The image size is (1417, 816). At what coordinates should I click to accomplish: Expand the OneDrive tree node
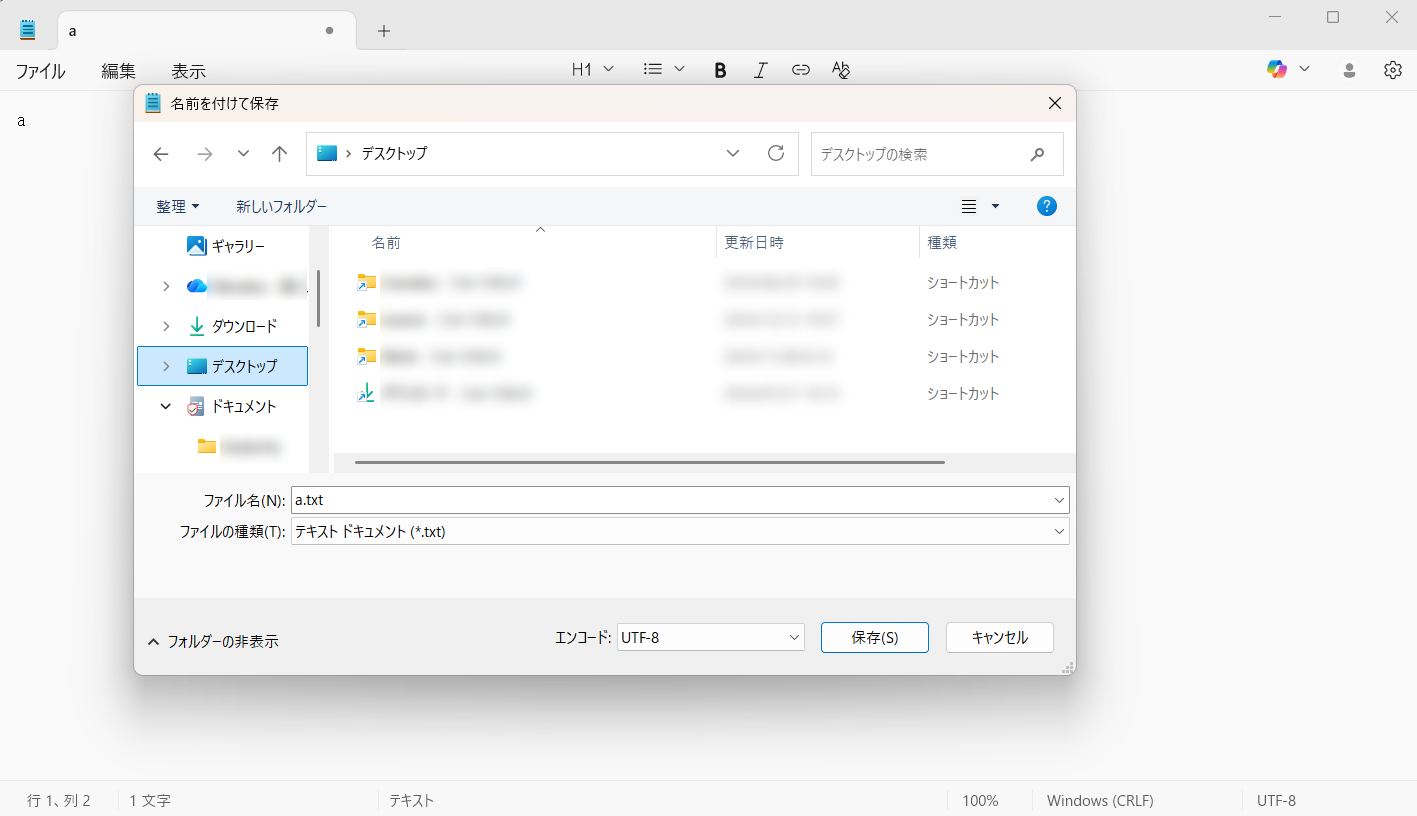[166, 286]
